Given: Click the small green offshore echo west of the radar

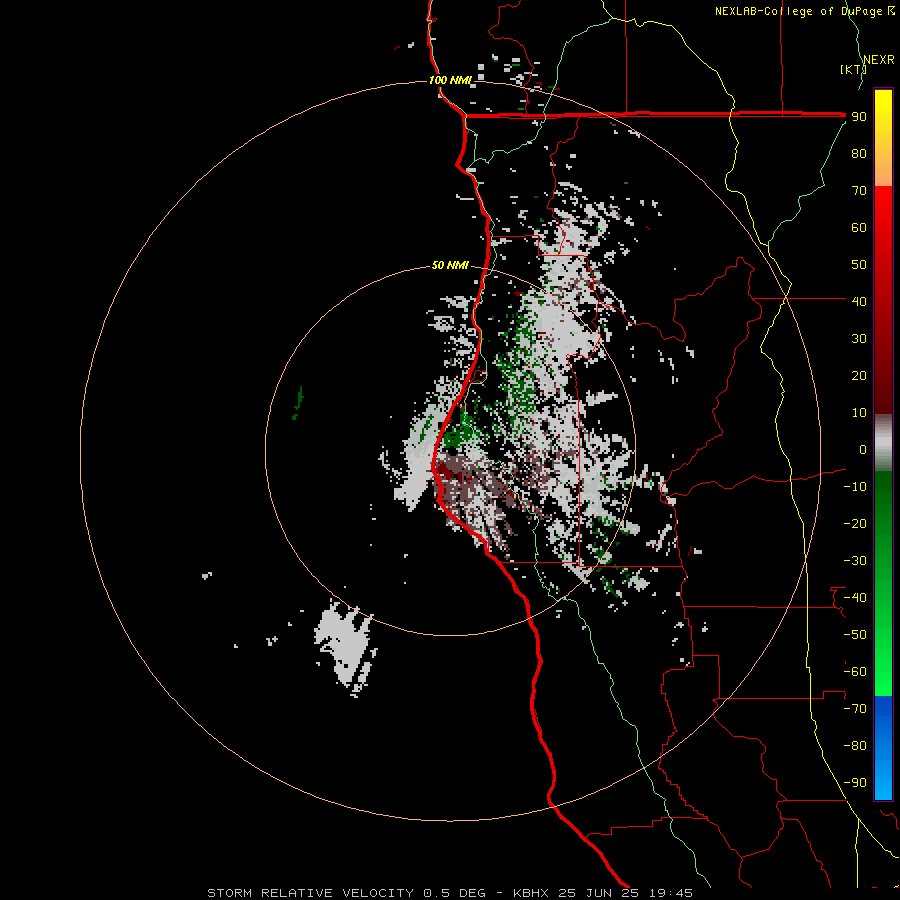Looking at the screenshot, I should [x=298, y=402].
